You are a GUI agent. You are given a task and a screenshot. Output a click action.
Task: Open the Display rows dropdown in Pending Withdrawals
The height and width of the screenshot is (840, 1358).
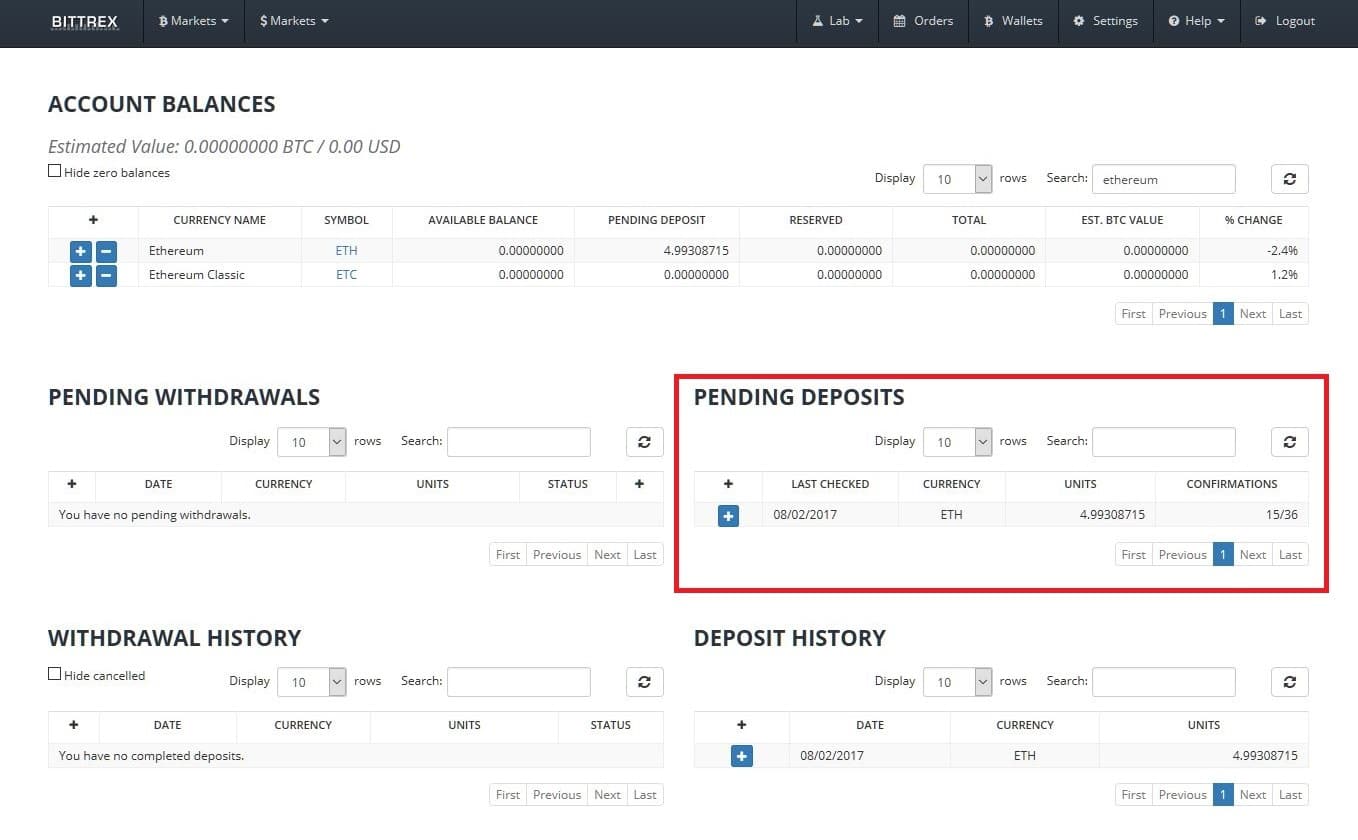coord(311,441)
